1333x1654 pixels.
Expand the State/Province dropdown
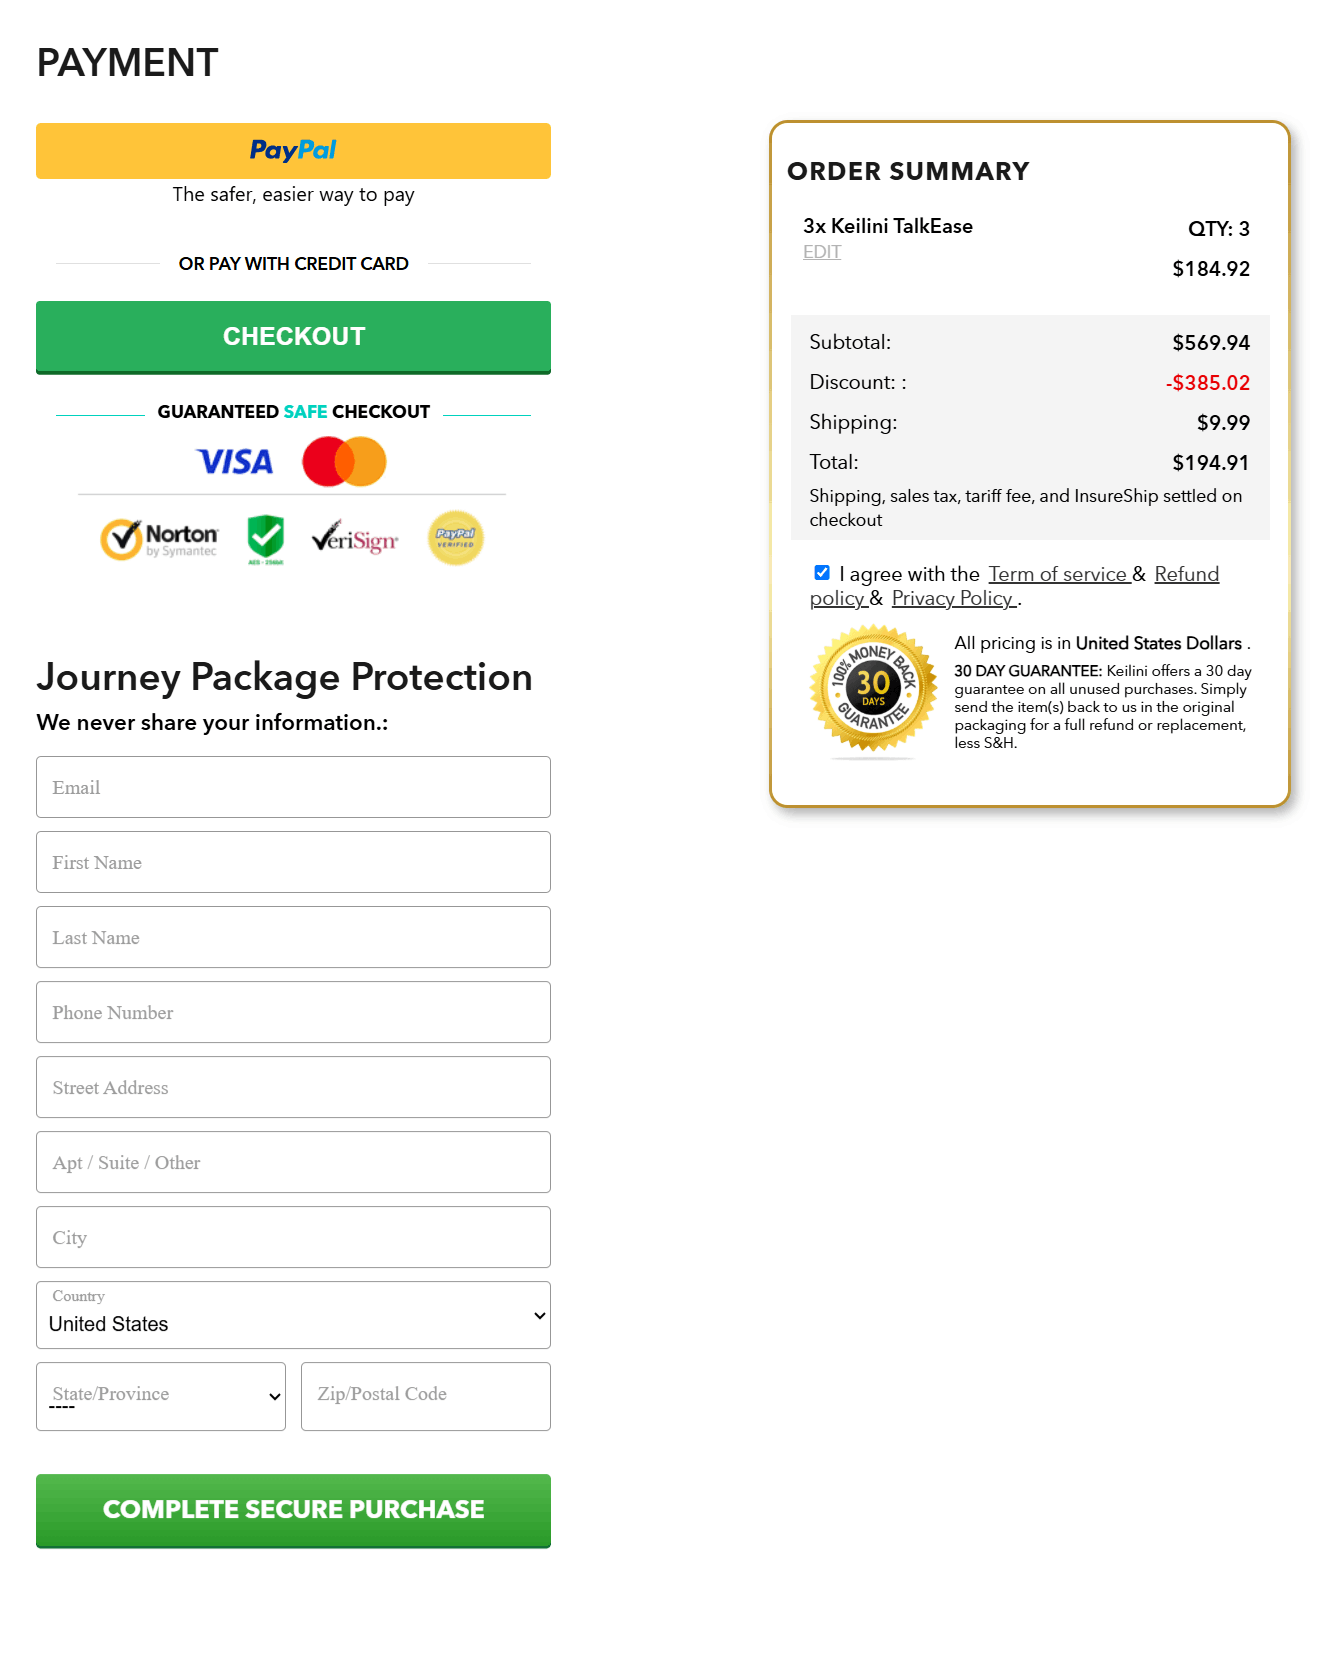[x=161, y=1396]
